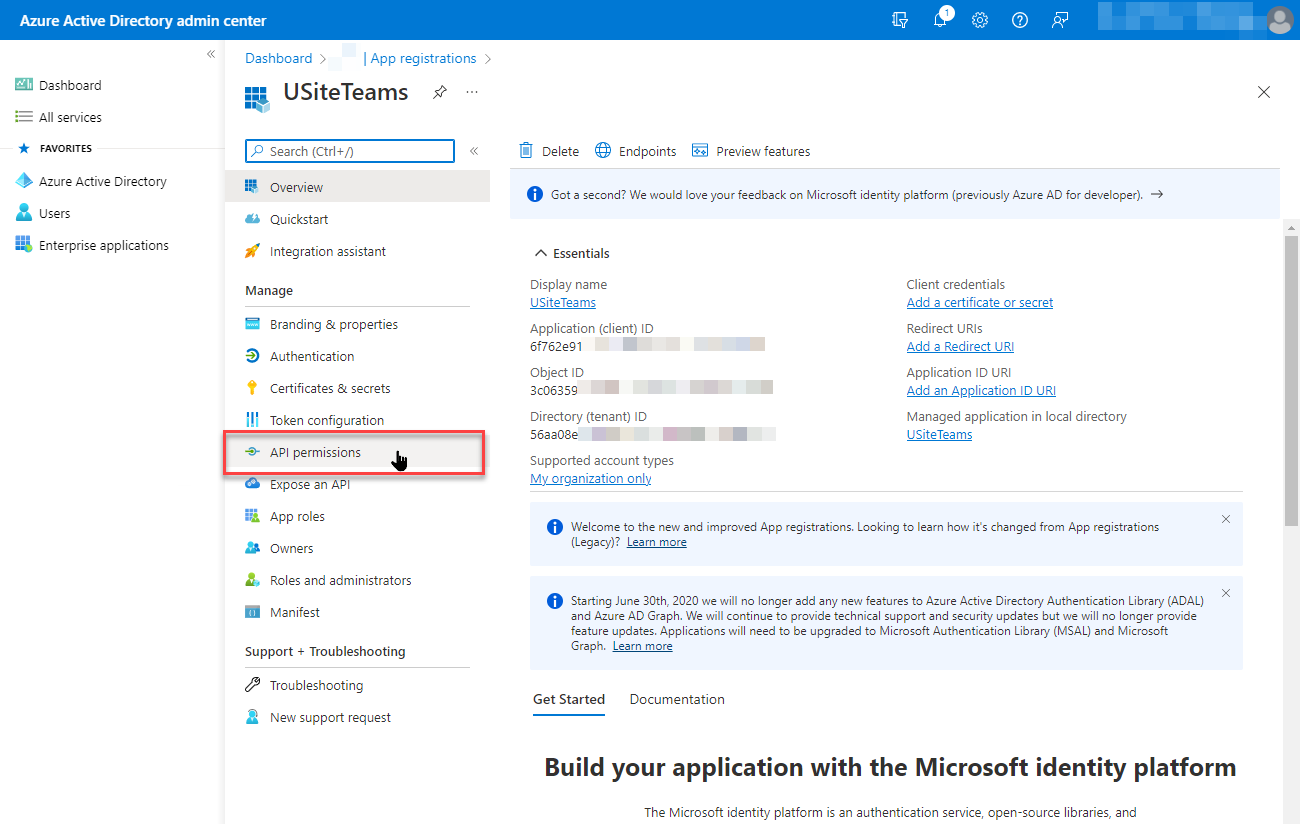Pin the USiteTeams blade
The width and height of the screenshot is (1300, 824).
click(x=439, y=92)
